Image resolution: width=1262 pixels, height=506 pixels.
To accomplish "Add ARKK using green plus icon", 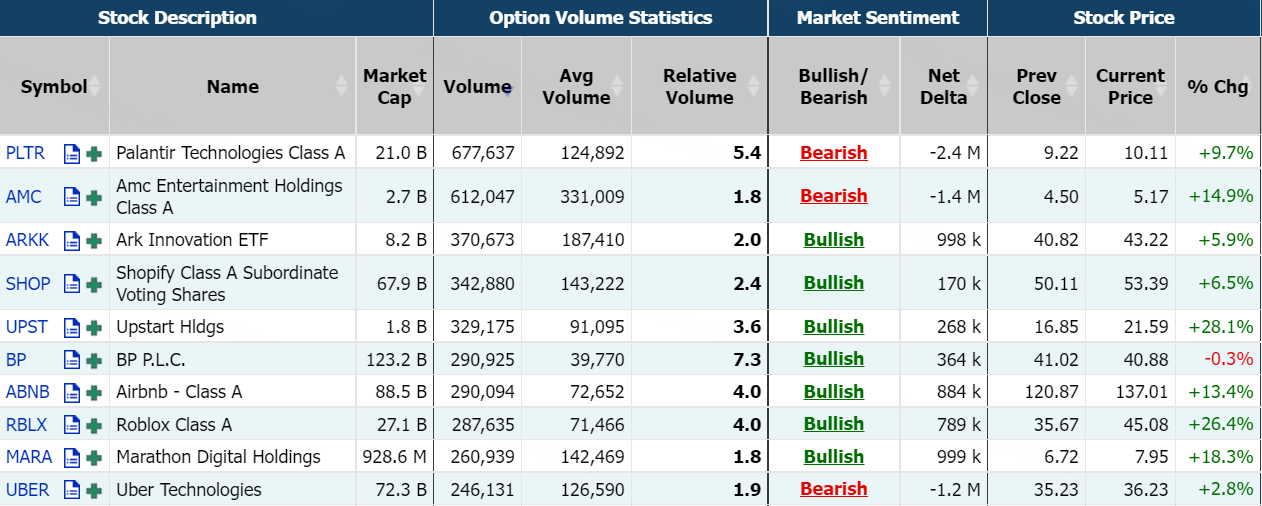I will (94, 240).
